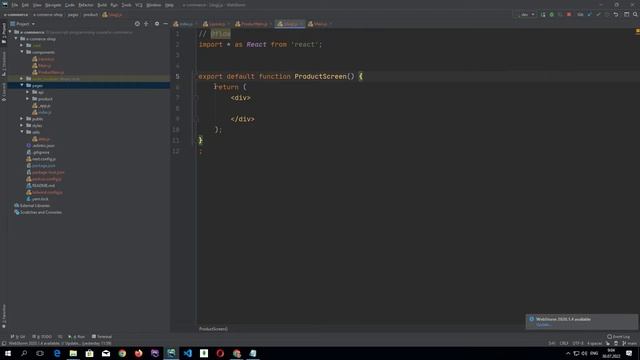The height and width of the screenshot is (360, 640).
Task: Open Chrome from the taskbar
Action: pos(122,353)
